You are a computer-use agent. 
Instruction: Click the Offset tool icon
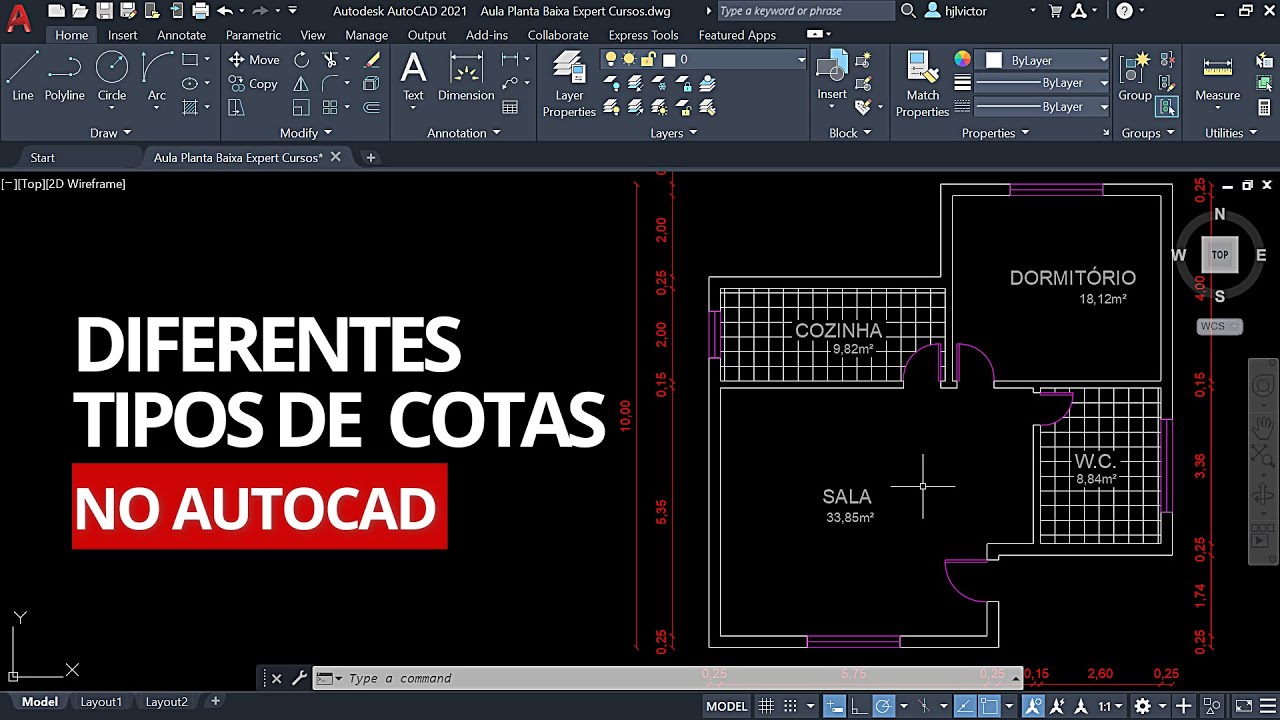pyautogui.click(x=371, y=107)
